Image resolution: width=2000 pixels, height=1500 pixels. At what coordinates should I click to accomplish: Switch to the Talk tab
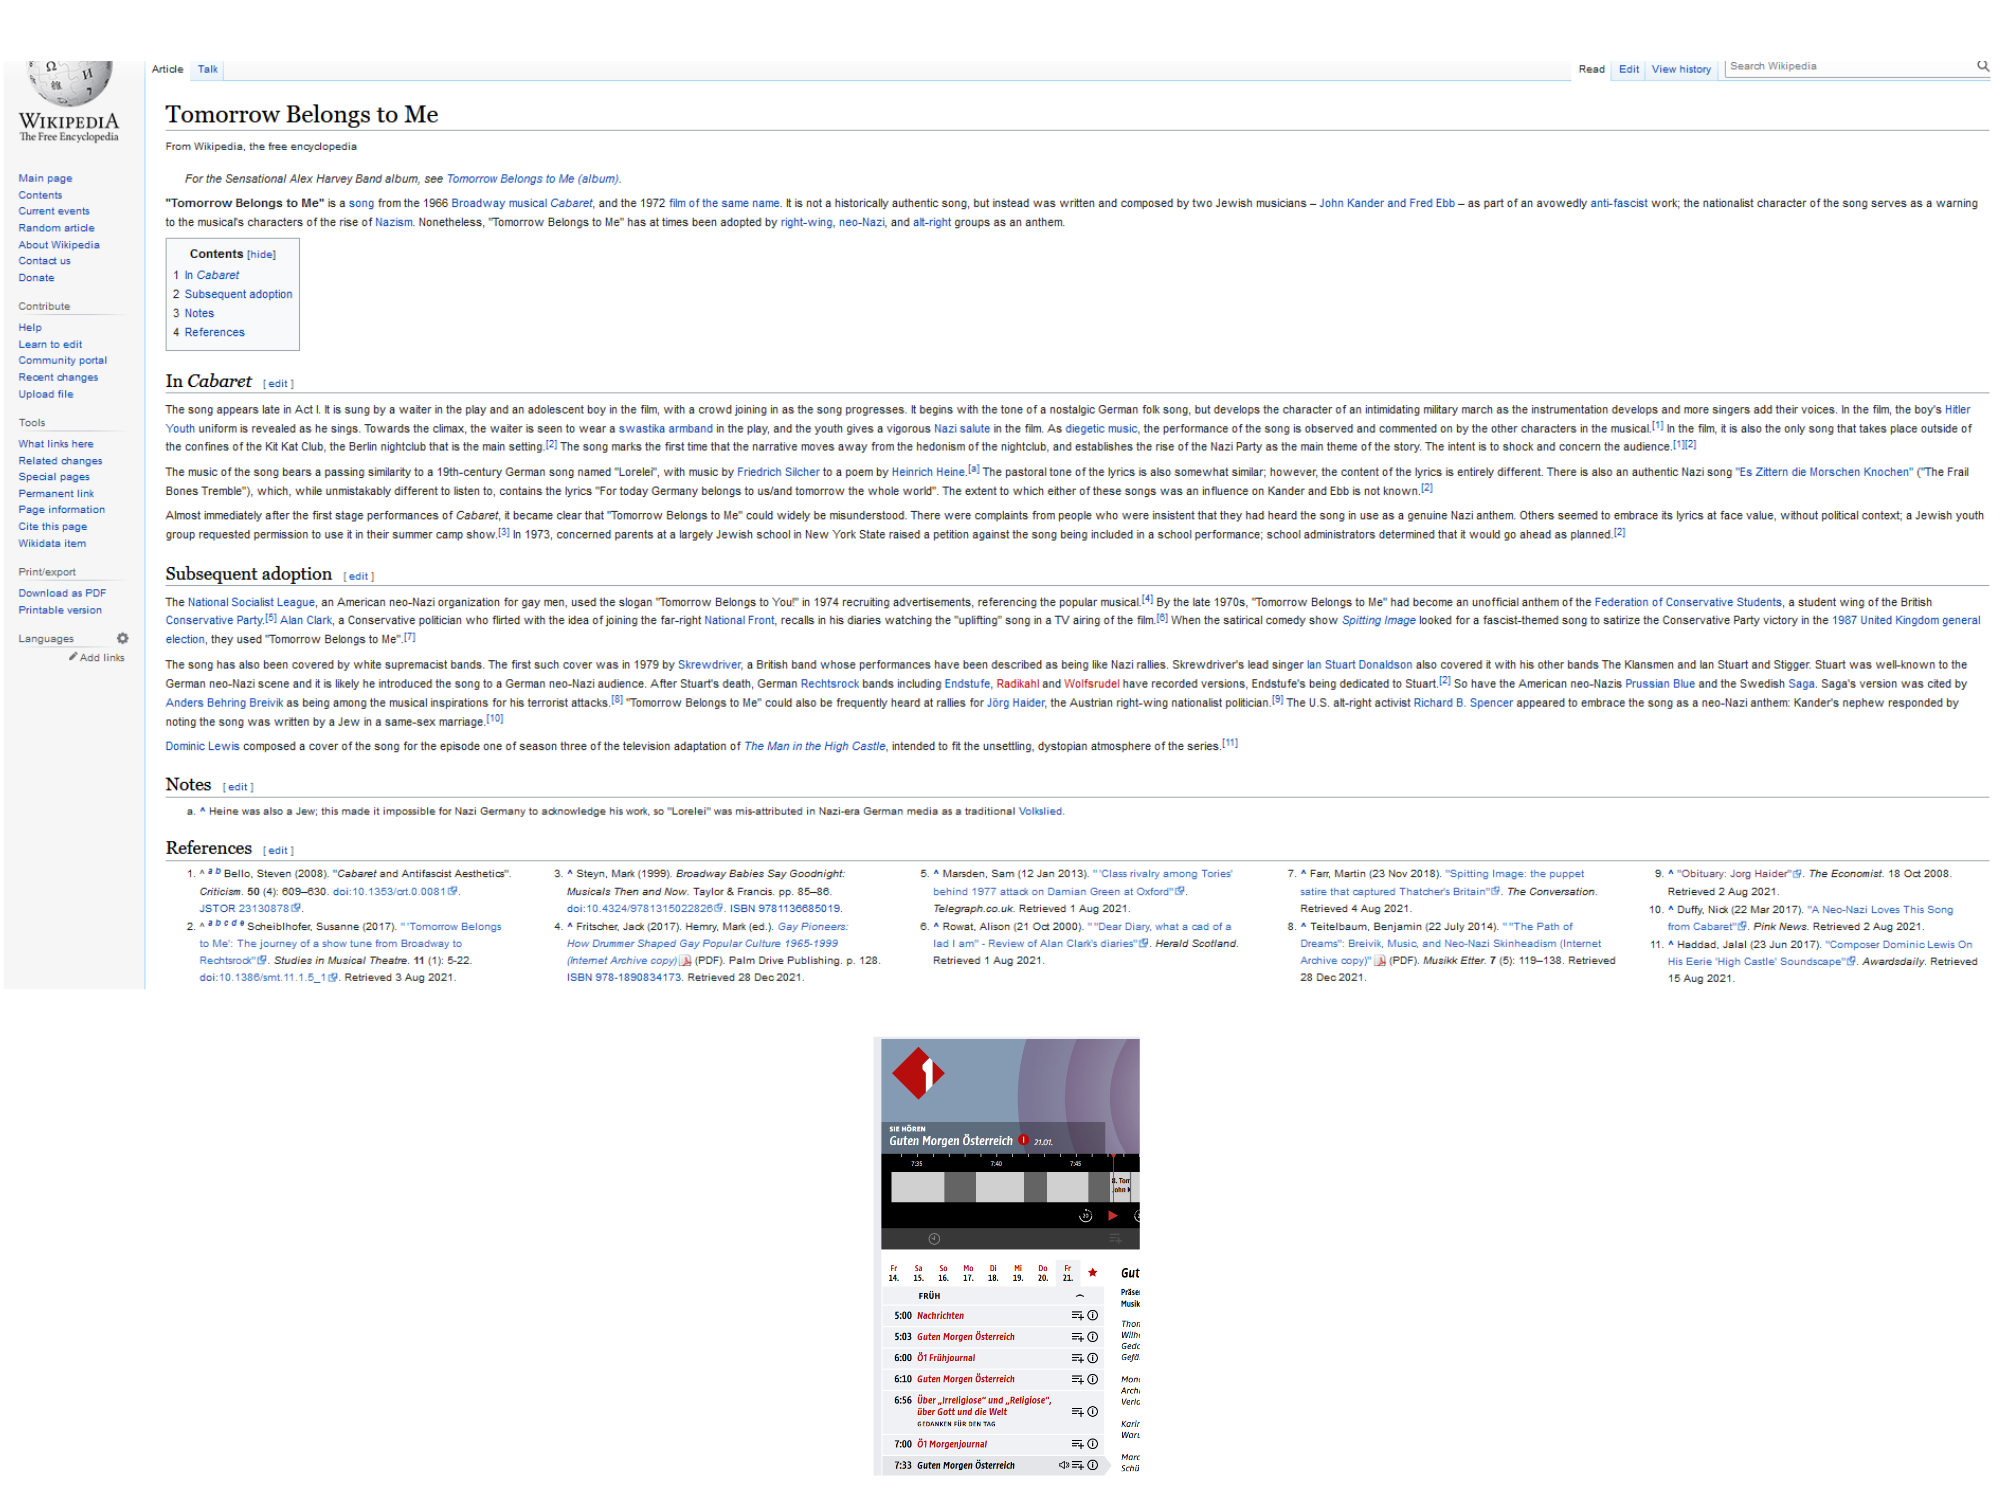pos(207,69)
